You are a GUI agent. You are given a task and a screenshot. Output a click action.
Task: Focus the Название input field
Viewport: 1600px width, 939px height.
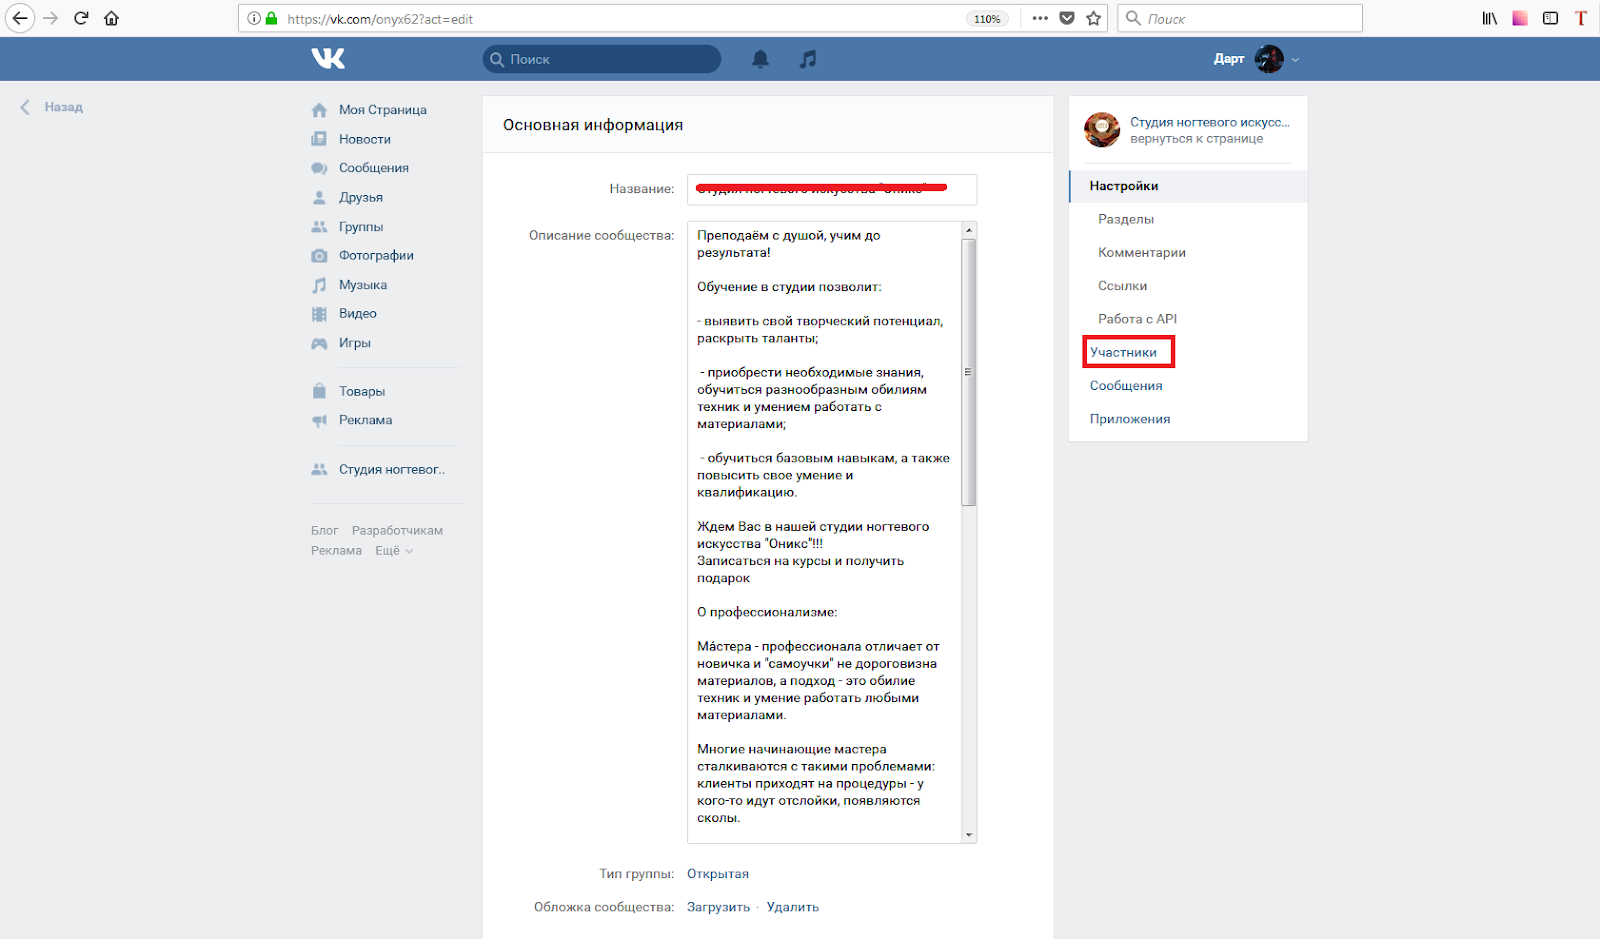tap(831, 189)
